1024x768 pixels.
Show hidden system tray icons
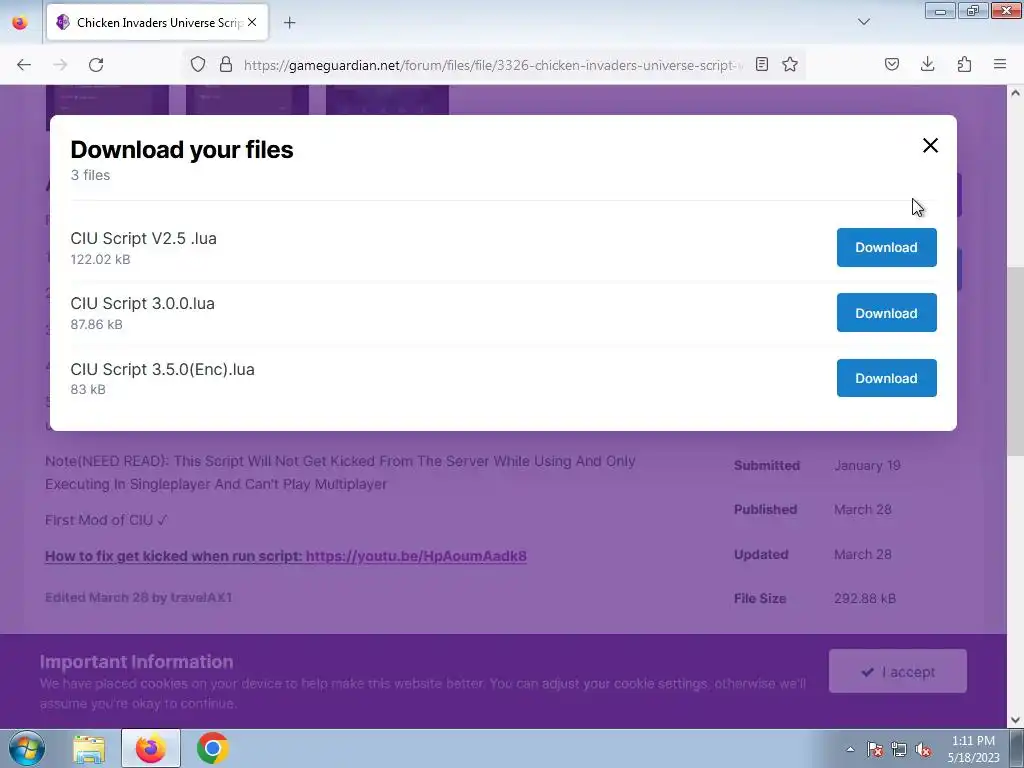pos(850,749)
